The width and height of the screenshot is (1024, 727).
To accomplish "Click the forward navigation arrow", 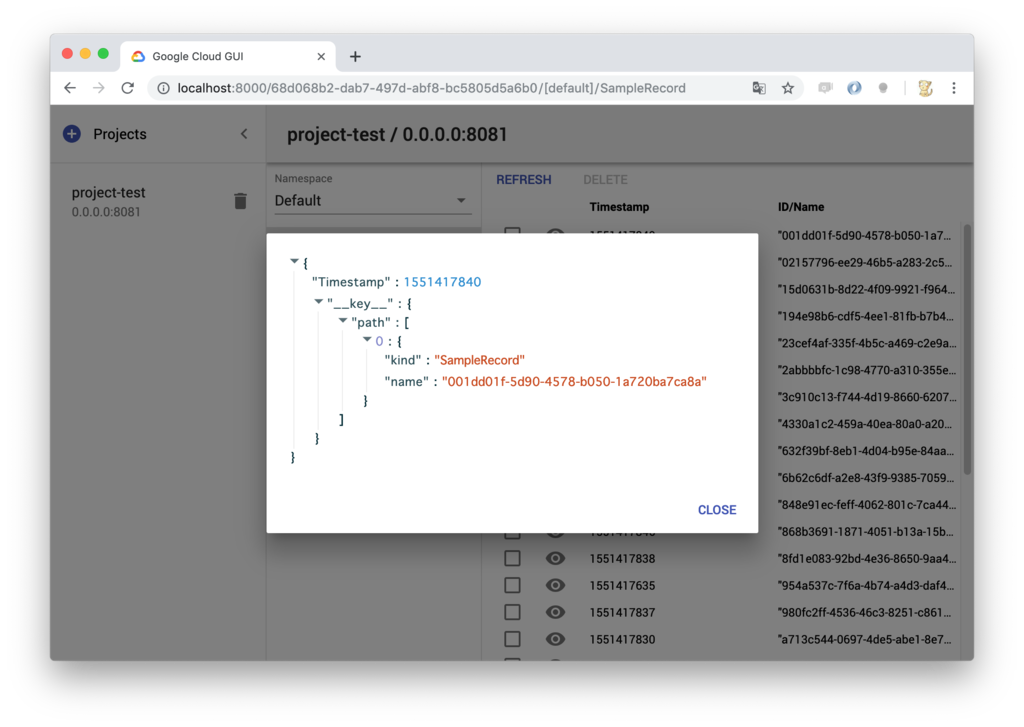I will coord(99,88).
